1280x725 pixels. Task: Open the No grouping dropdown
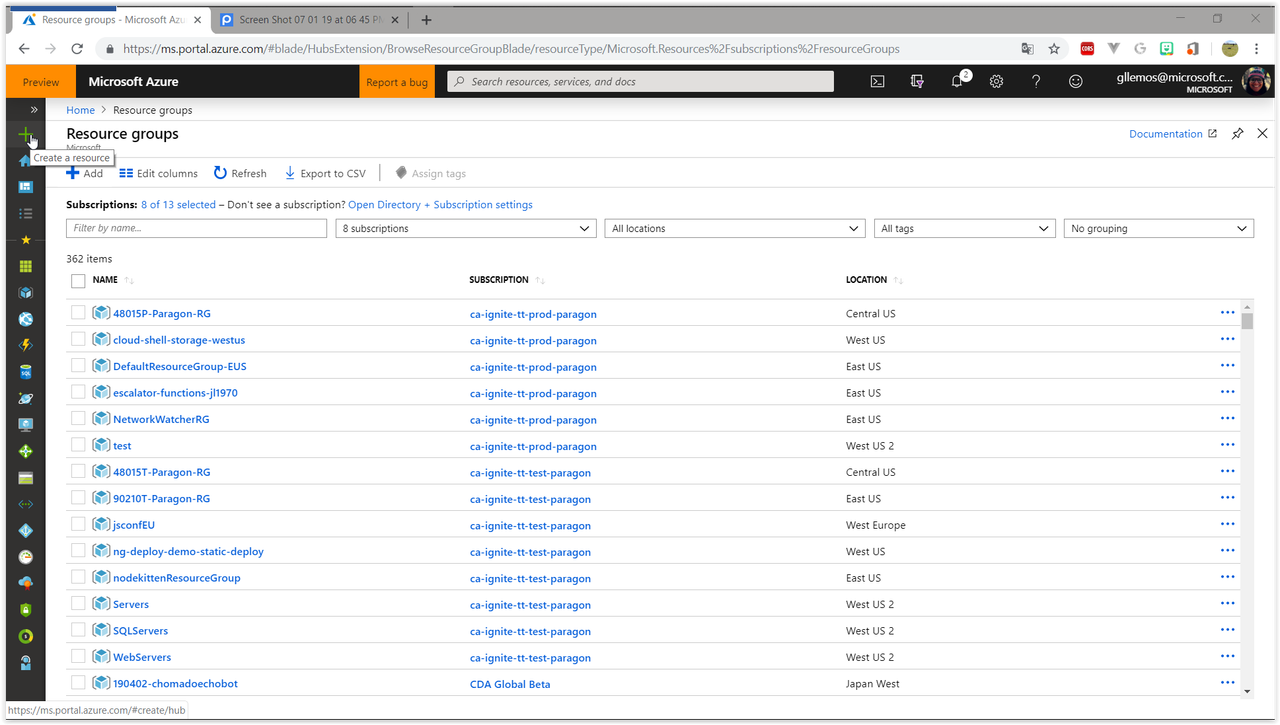pos(1158,229)
